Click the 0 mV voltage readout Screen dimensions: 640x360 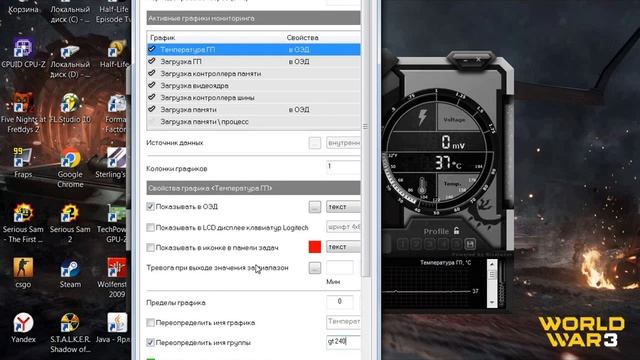(452, 142)
